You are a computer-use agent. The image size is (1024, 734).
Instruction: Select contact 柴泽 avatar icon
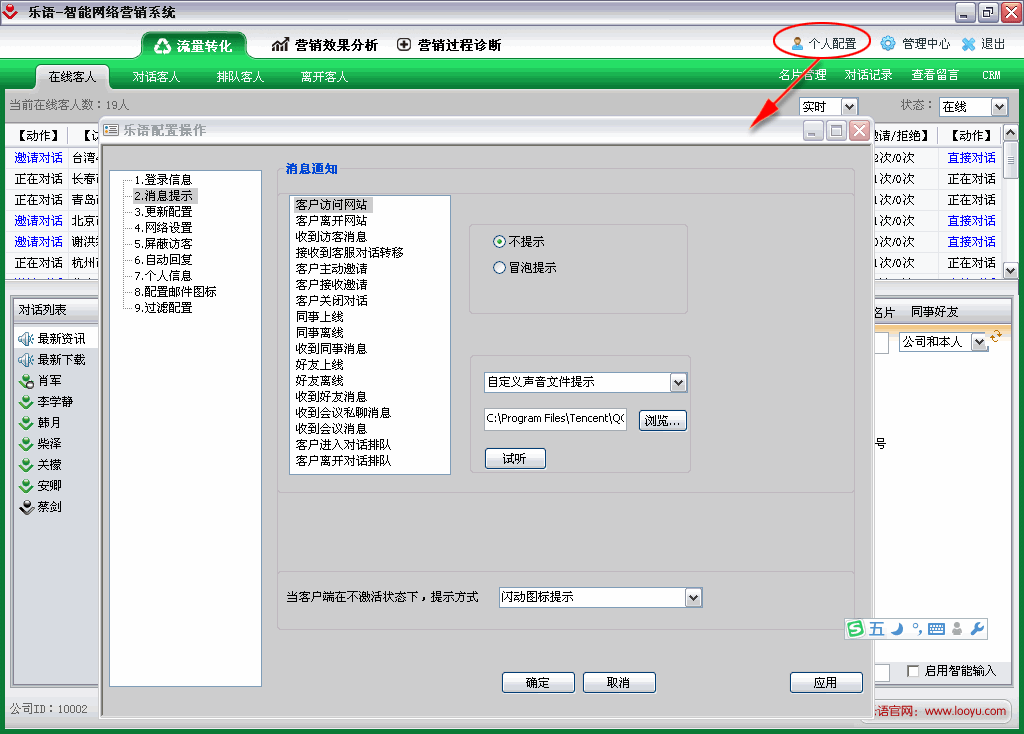coord(26,443)
